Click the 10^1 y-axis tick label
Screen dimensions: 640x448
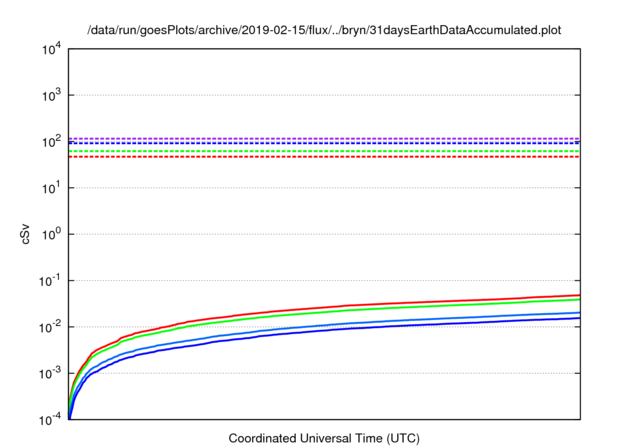51,188
